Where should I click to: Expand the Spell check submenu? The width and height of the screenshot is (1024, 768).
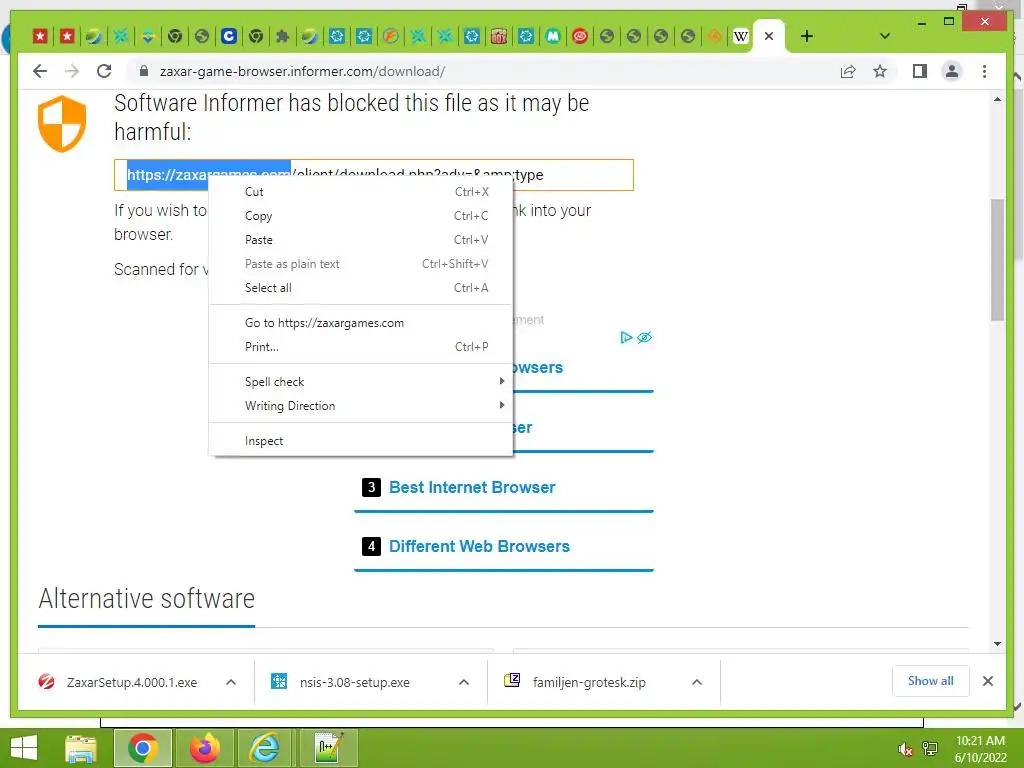pyautogui.click(x=360, y=381)
